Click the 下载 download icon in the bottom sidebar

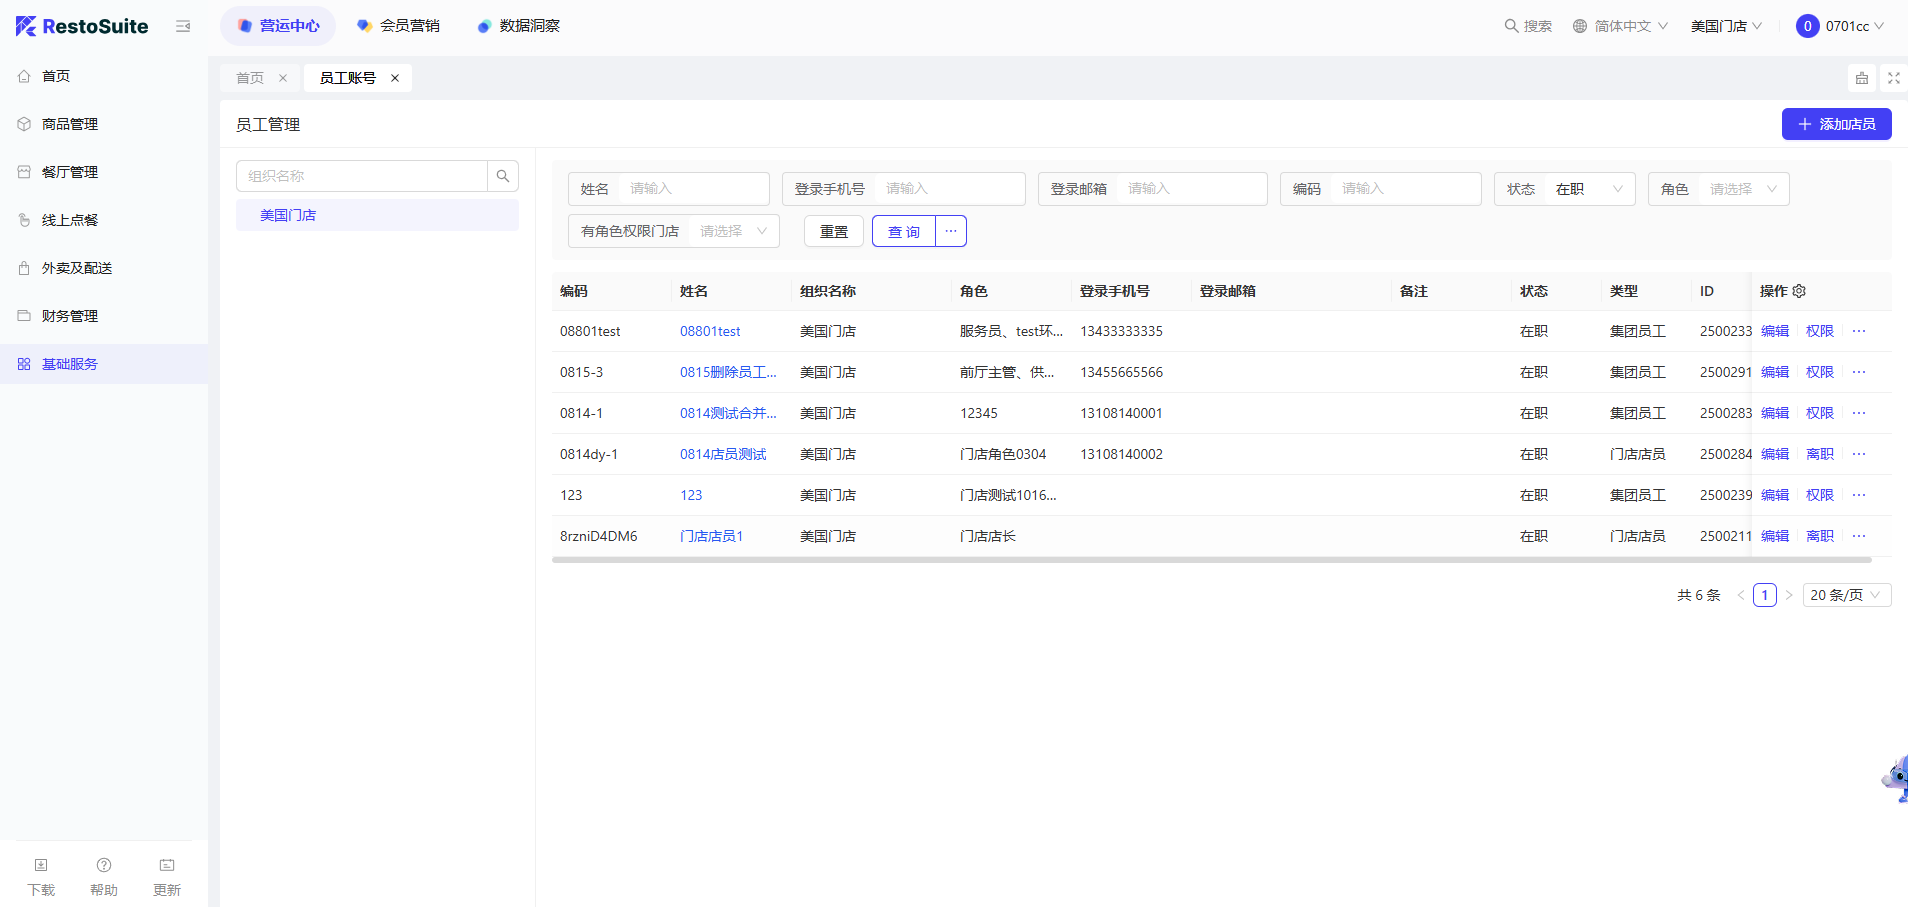point(41,866)
